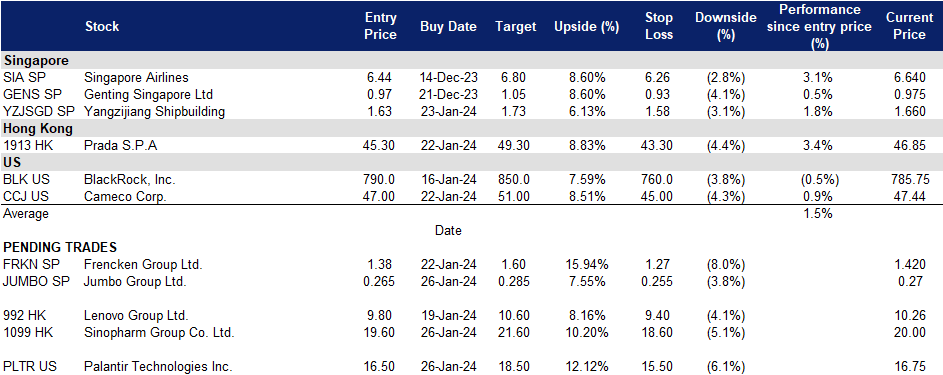The image size is (943, 375).
Task: Select the Stop Loss column header
Action: coord(659,26)
